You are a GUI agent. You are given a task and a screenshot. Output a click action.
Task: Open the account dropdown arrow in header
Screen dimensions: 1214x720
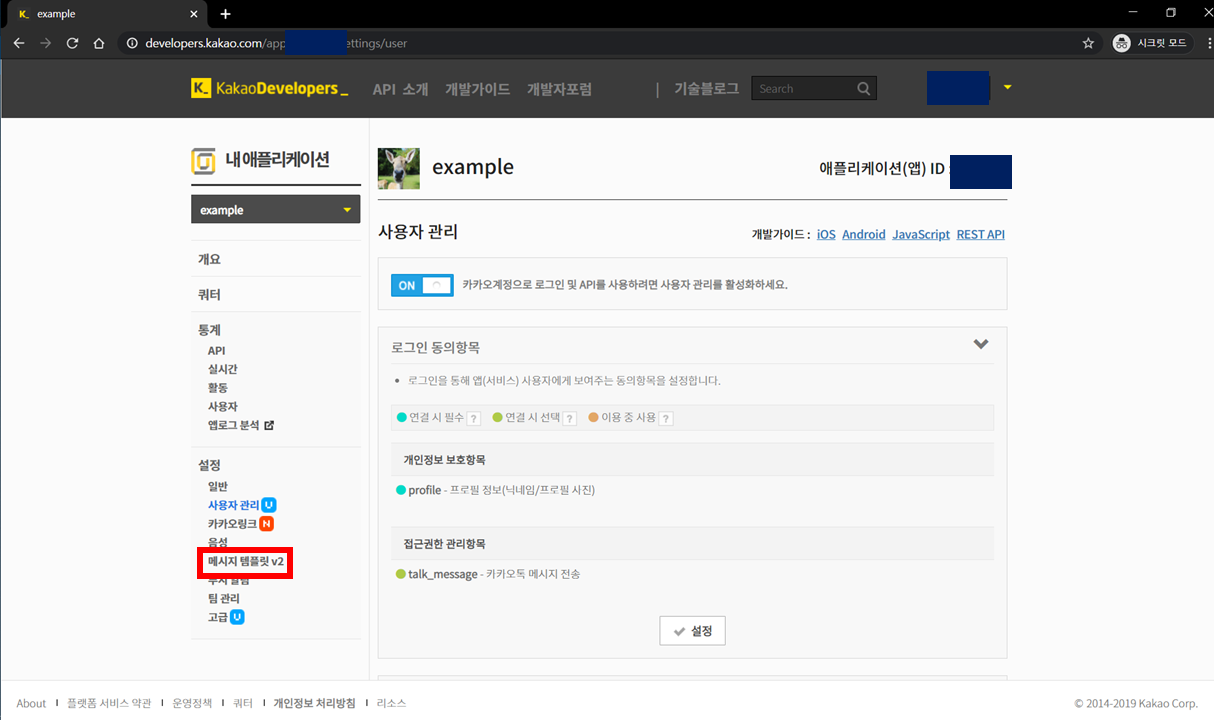click(1008, 87)
